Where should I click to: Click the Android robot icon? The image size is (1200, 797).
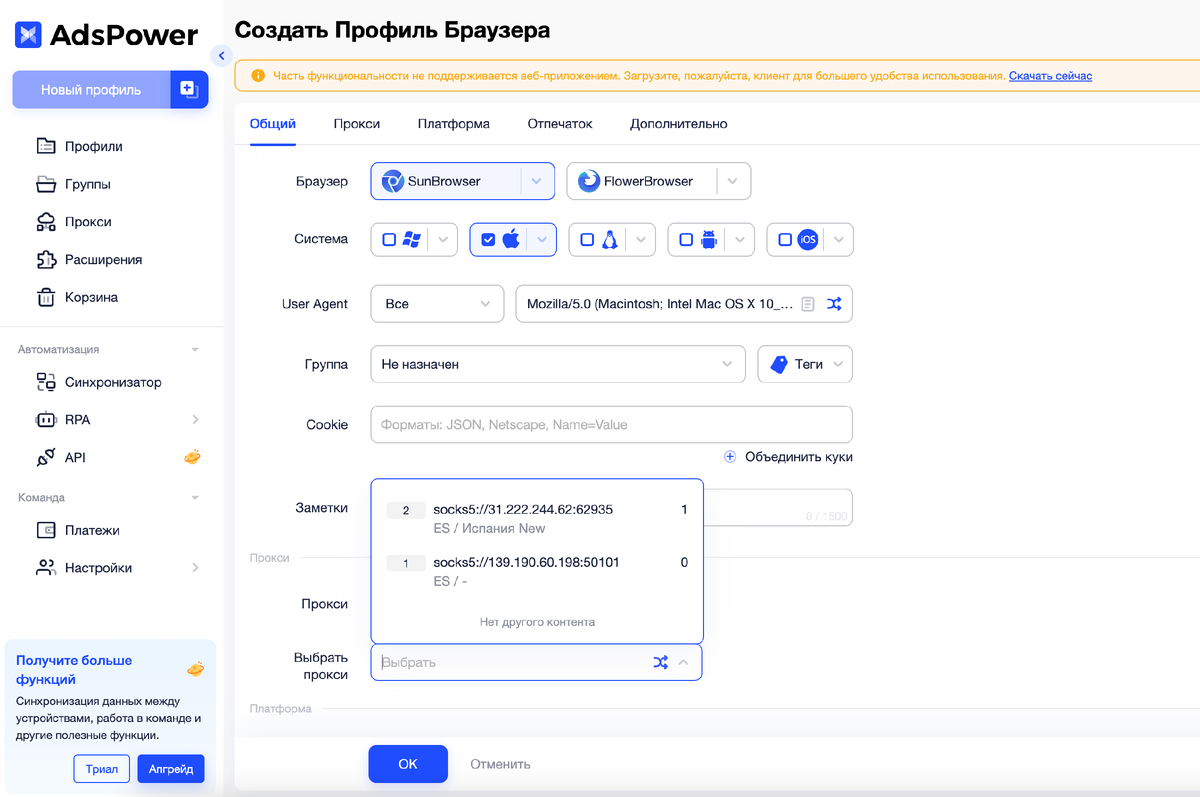pos(709,240)
